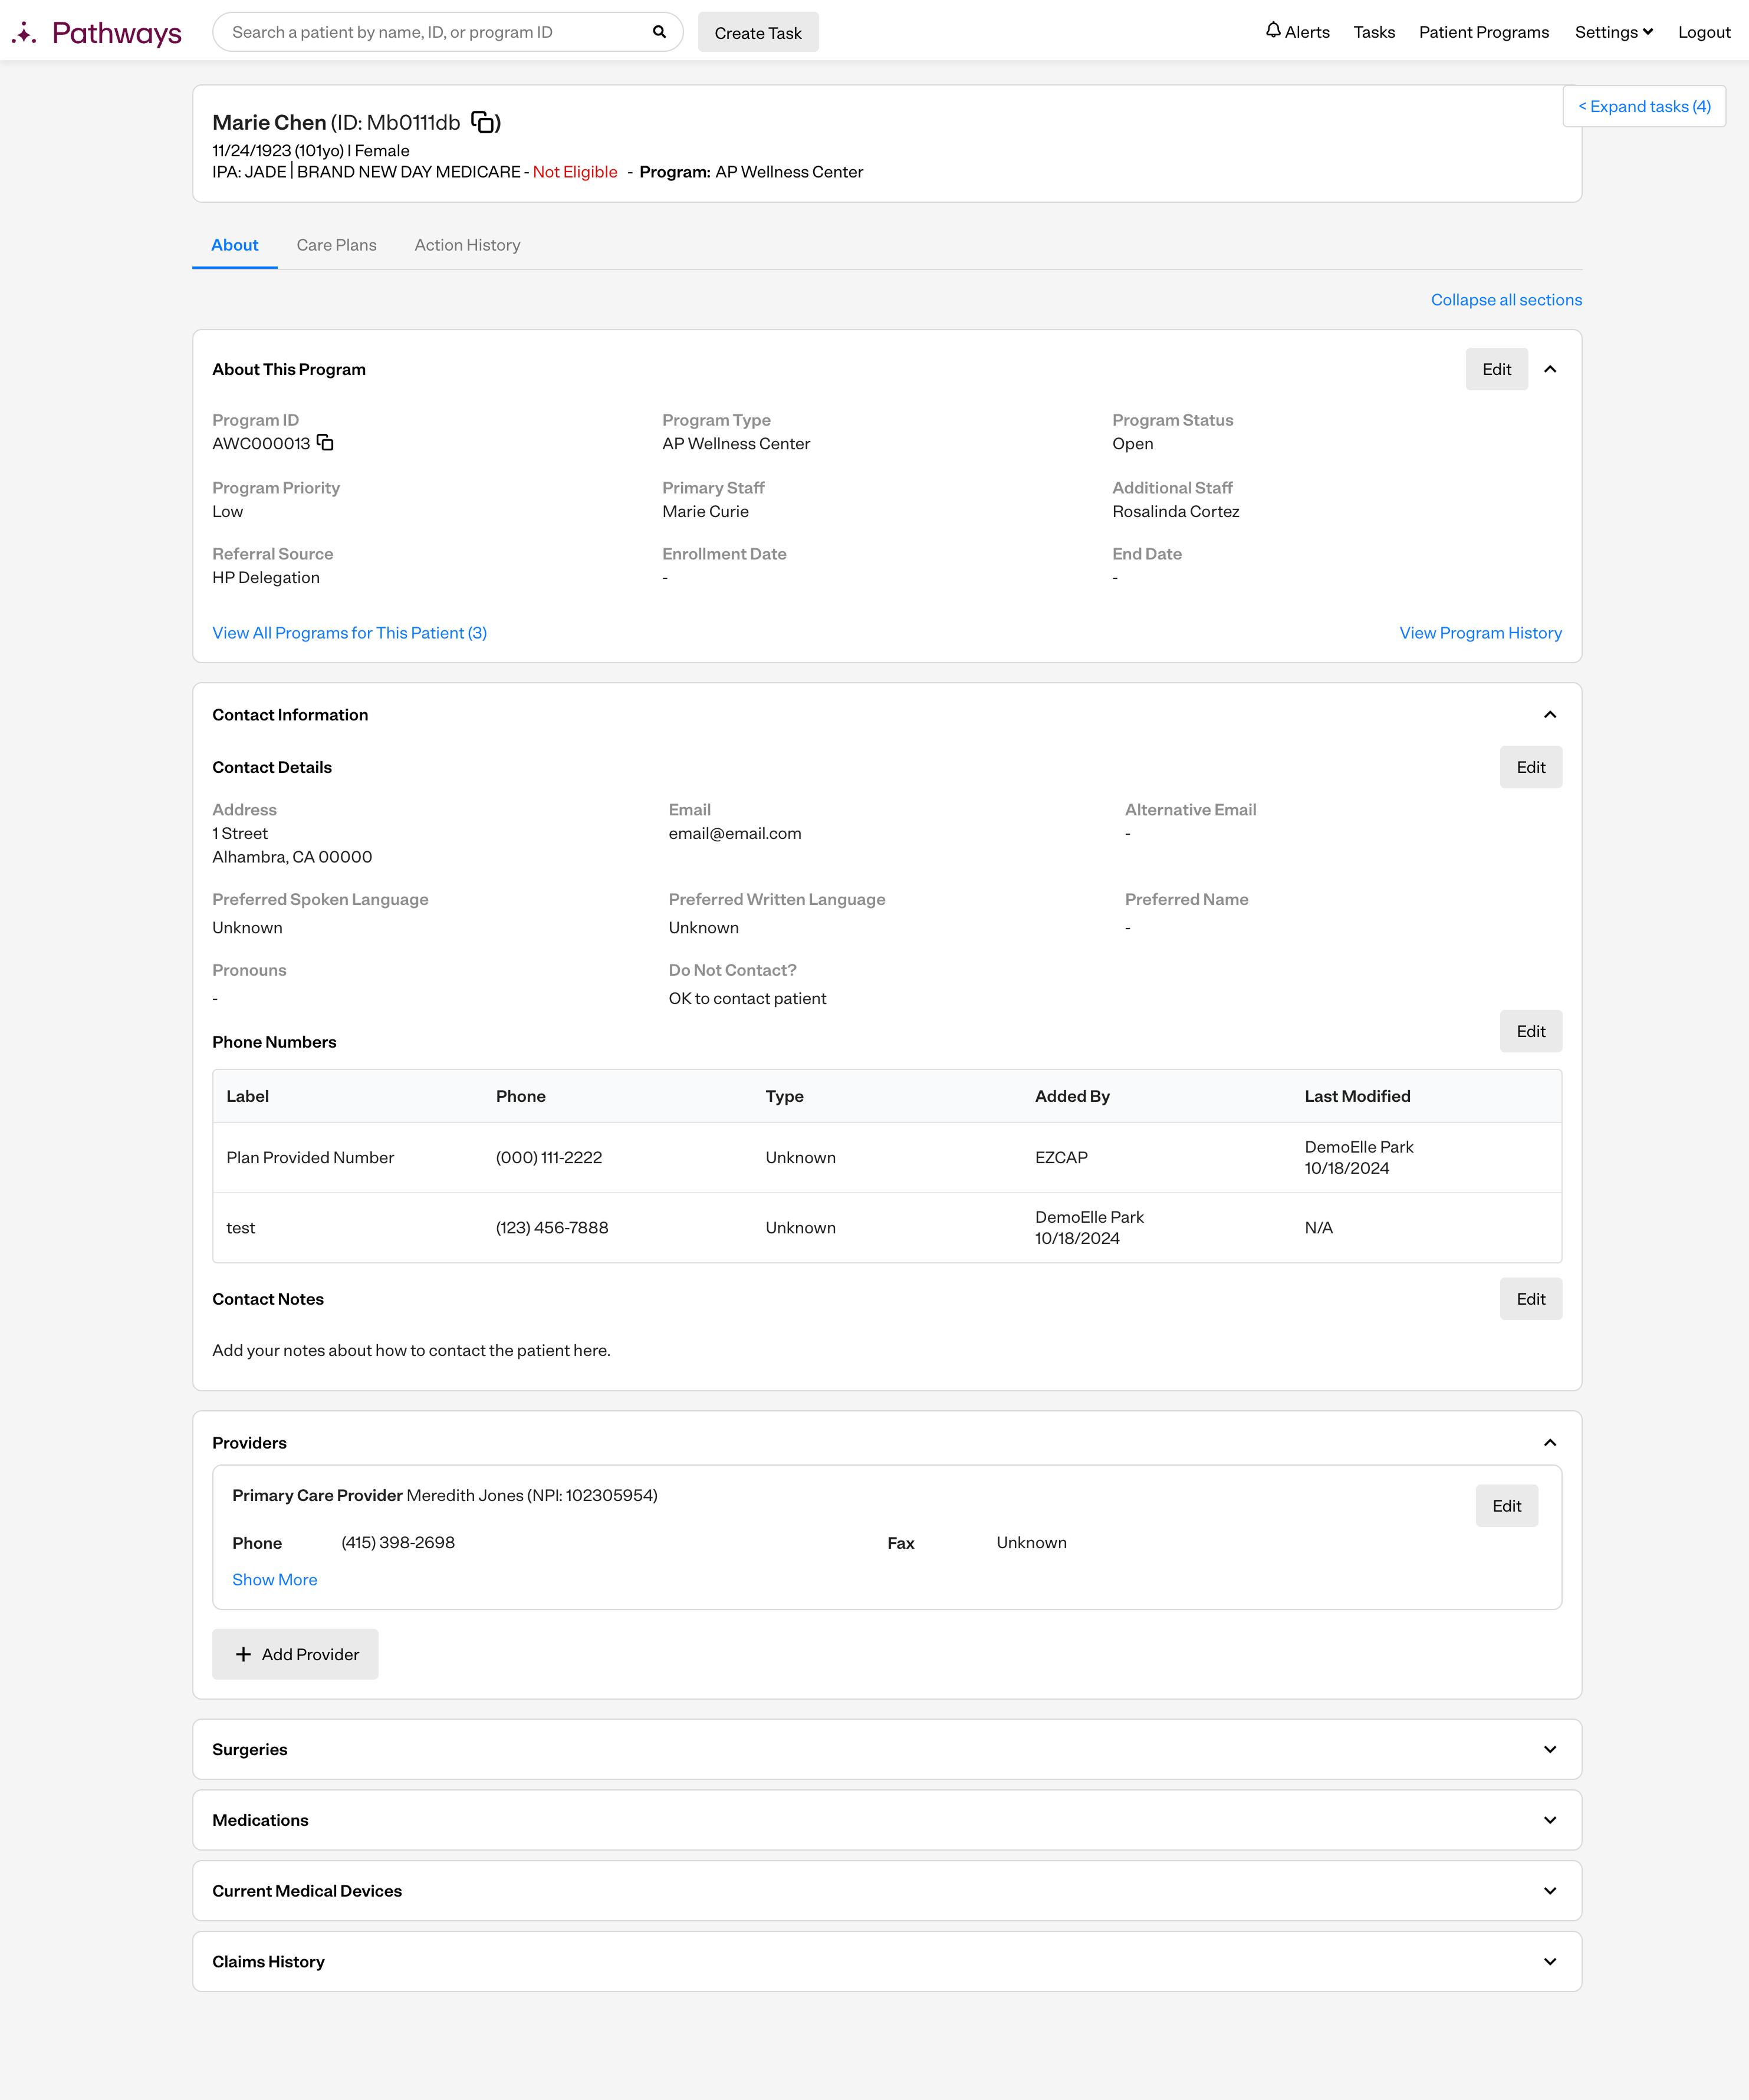
Task: Click the Last Modified column header
Action: click(1357, 1096)
